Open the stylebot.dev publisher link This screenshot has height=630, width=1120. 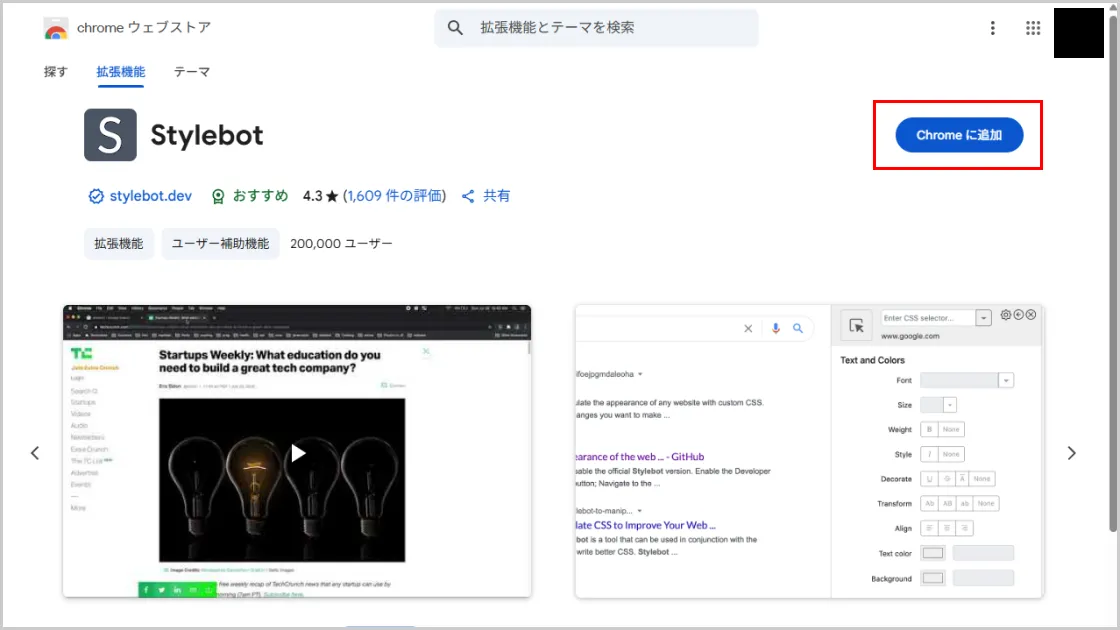coord(151,196)
